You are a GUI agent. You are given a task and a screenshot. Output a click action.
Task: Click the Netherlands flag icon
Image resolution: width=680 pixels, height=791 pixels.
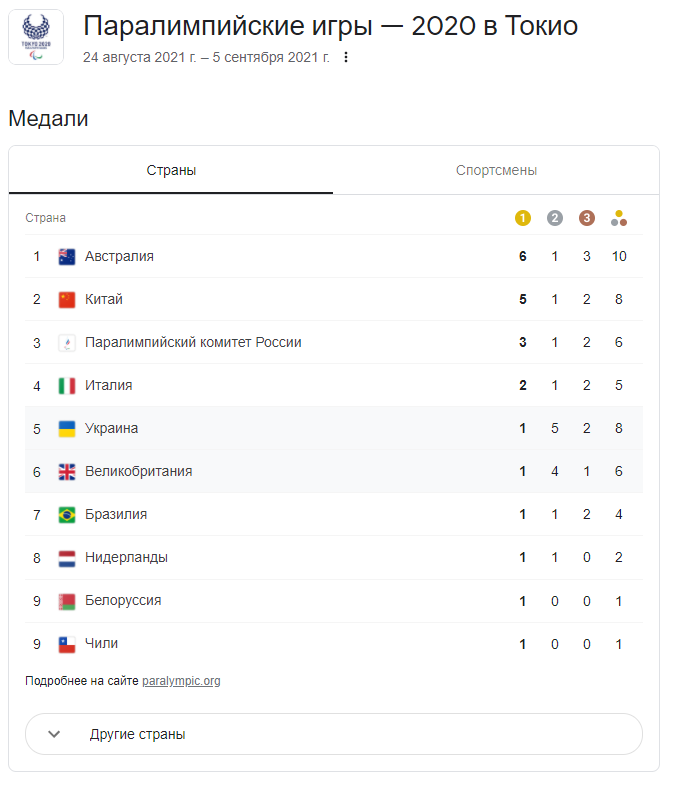(67, 557)
